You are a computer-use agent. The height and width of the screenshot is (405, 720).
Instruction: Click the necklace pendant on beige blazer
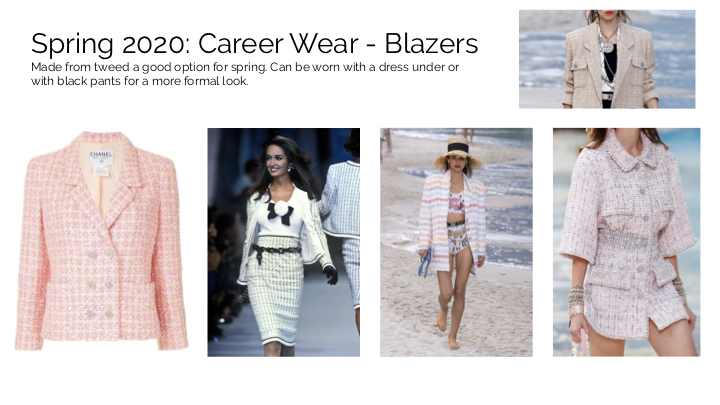pos(608,47)
